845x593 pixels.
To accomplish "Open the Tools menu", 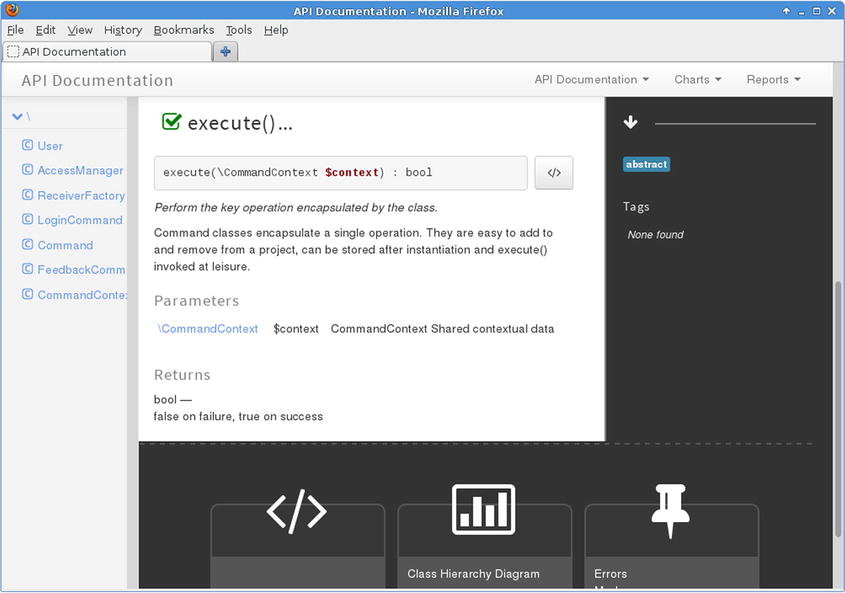I will pos(239,30).
